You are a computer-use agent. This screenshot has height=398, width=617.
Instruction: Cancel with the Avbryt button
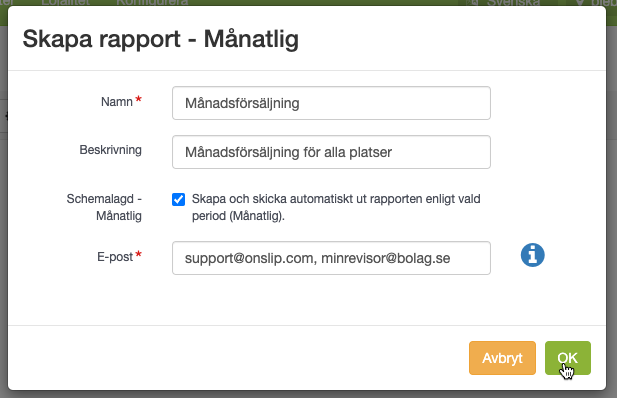coord(502,358)
